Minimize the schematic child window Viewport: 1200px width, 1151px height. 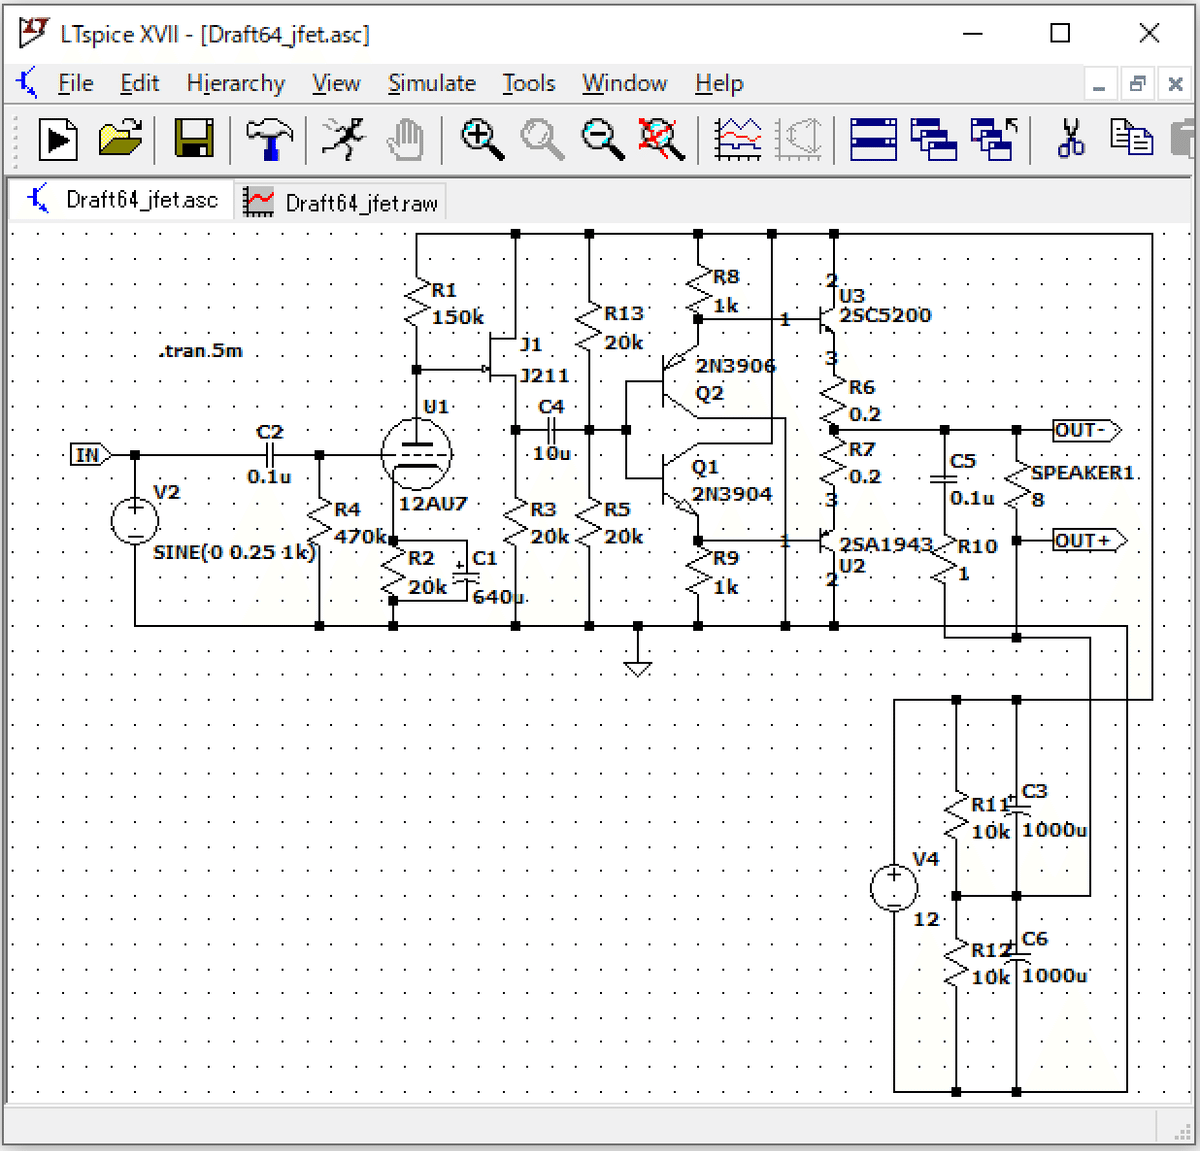[x=1099, y=84]
